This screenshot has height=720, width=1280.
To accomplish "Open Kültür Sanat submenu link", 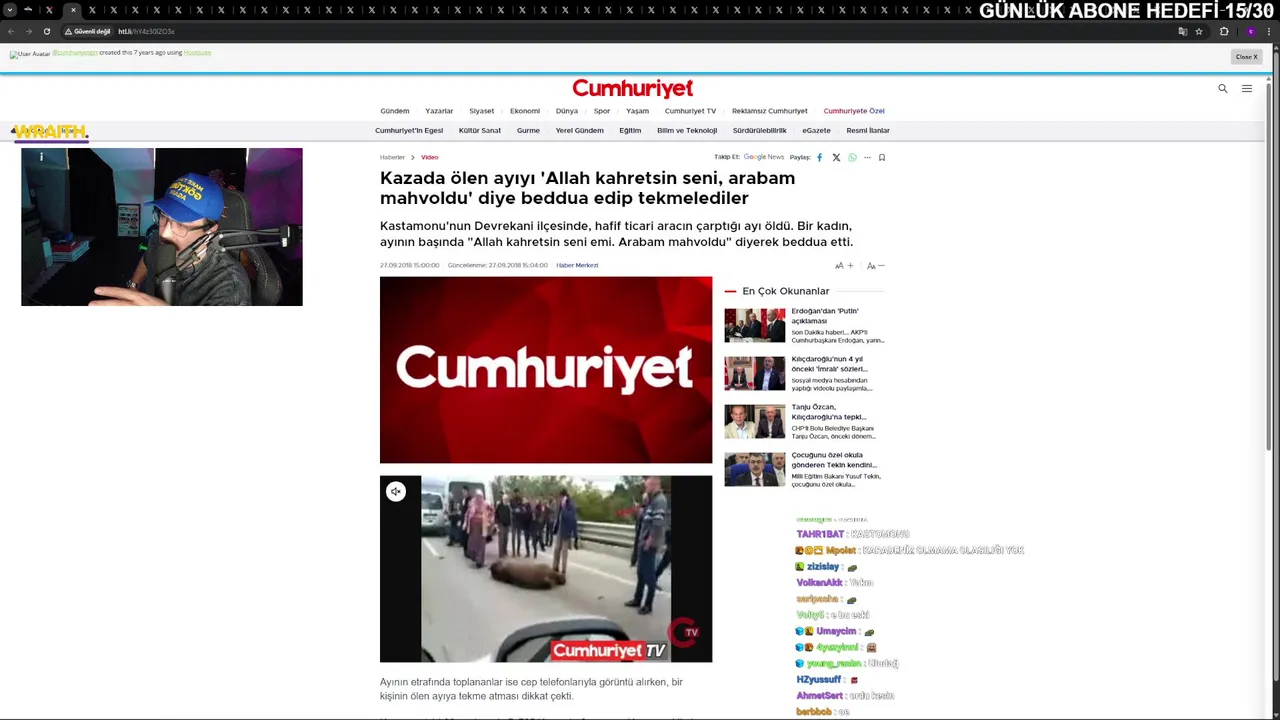I will (480, 131).
